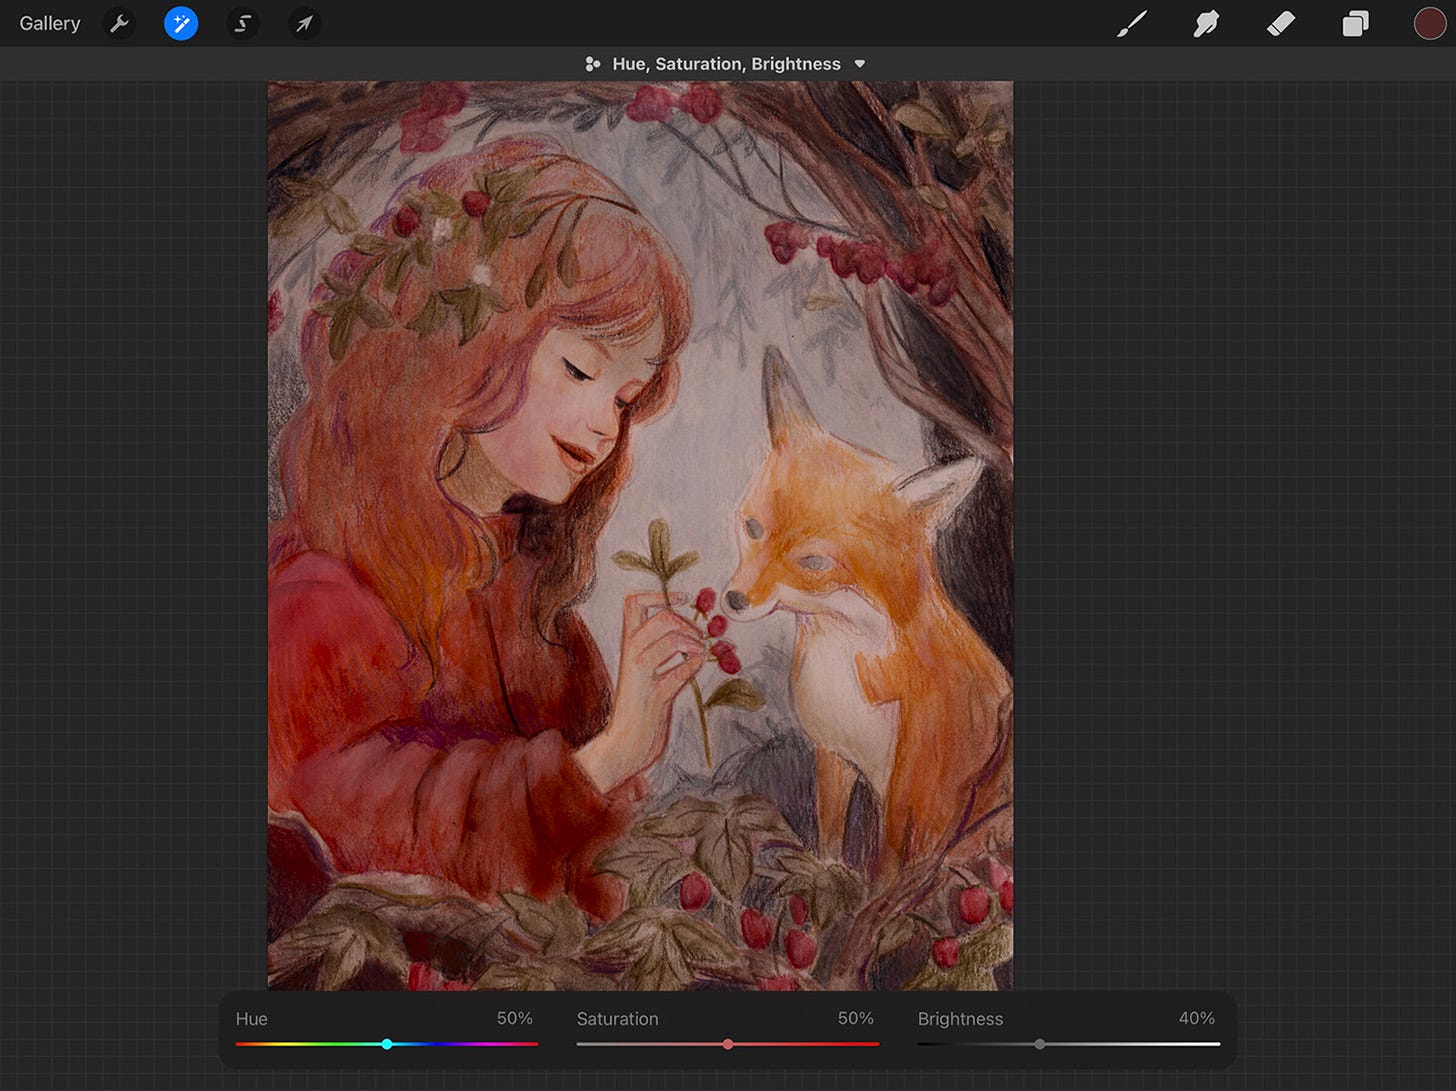Select the Eraser tool
This screenshot has height=1091, width=1456.
[x=1281, y=23]
